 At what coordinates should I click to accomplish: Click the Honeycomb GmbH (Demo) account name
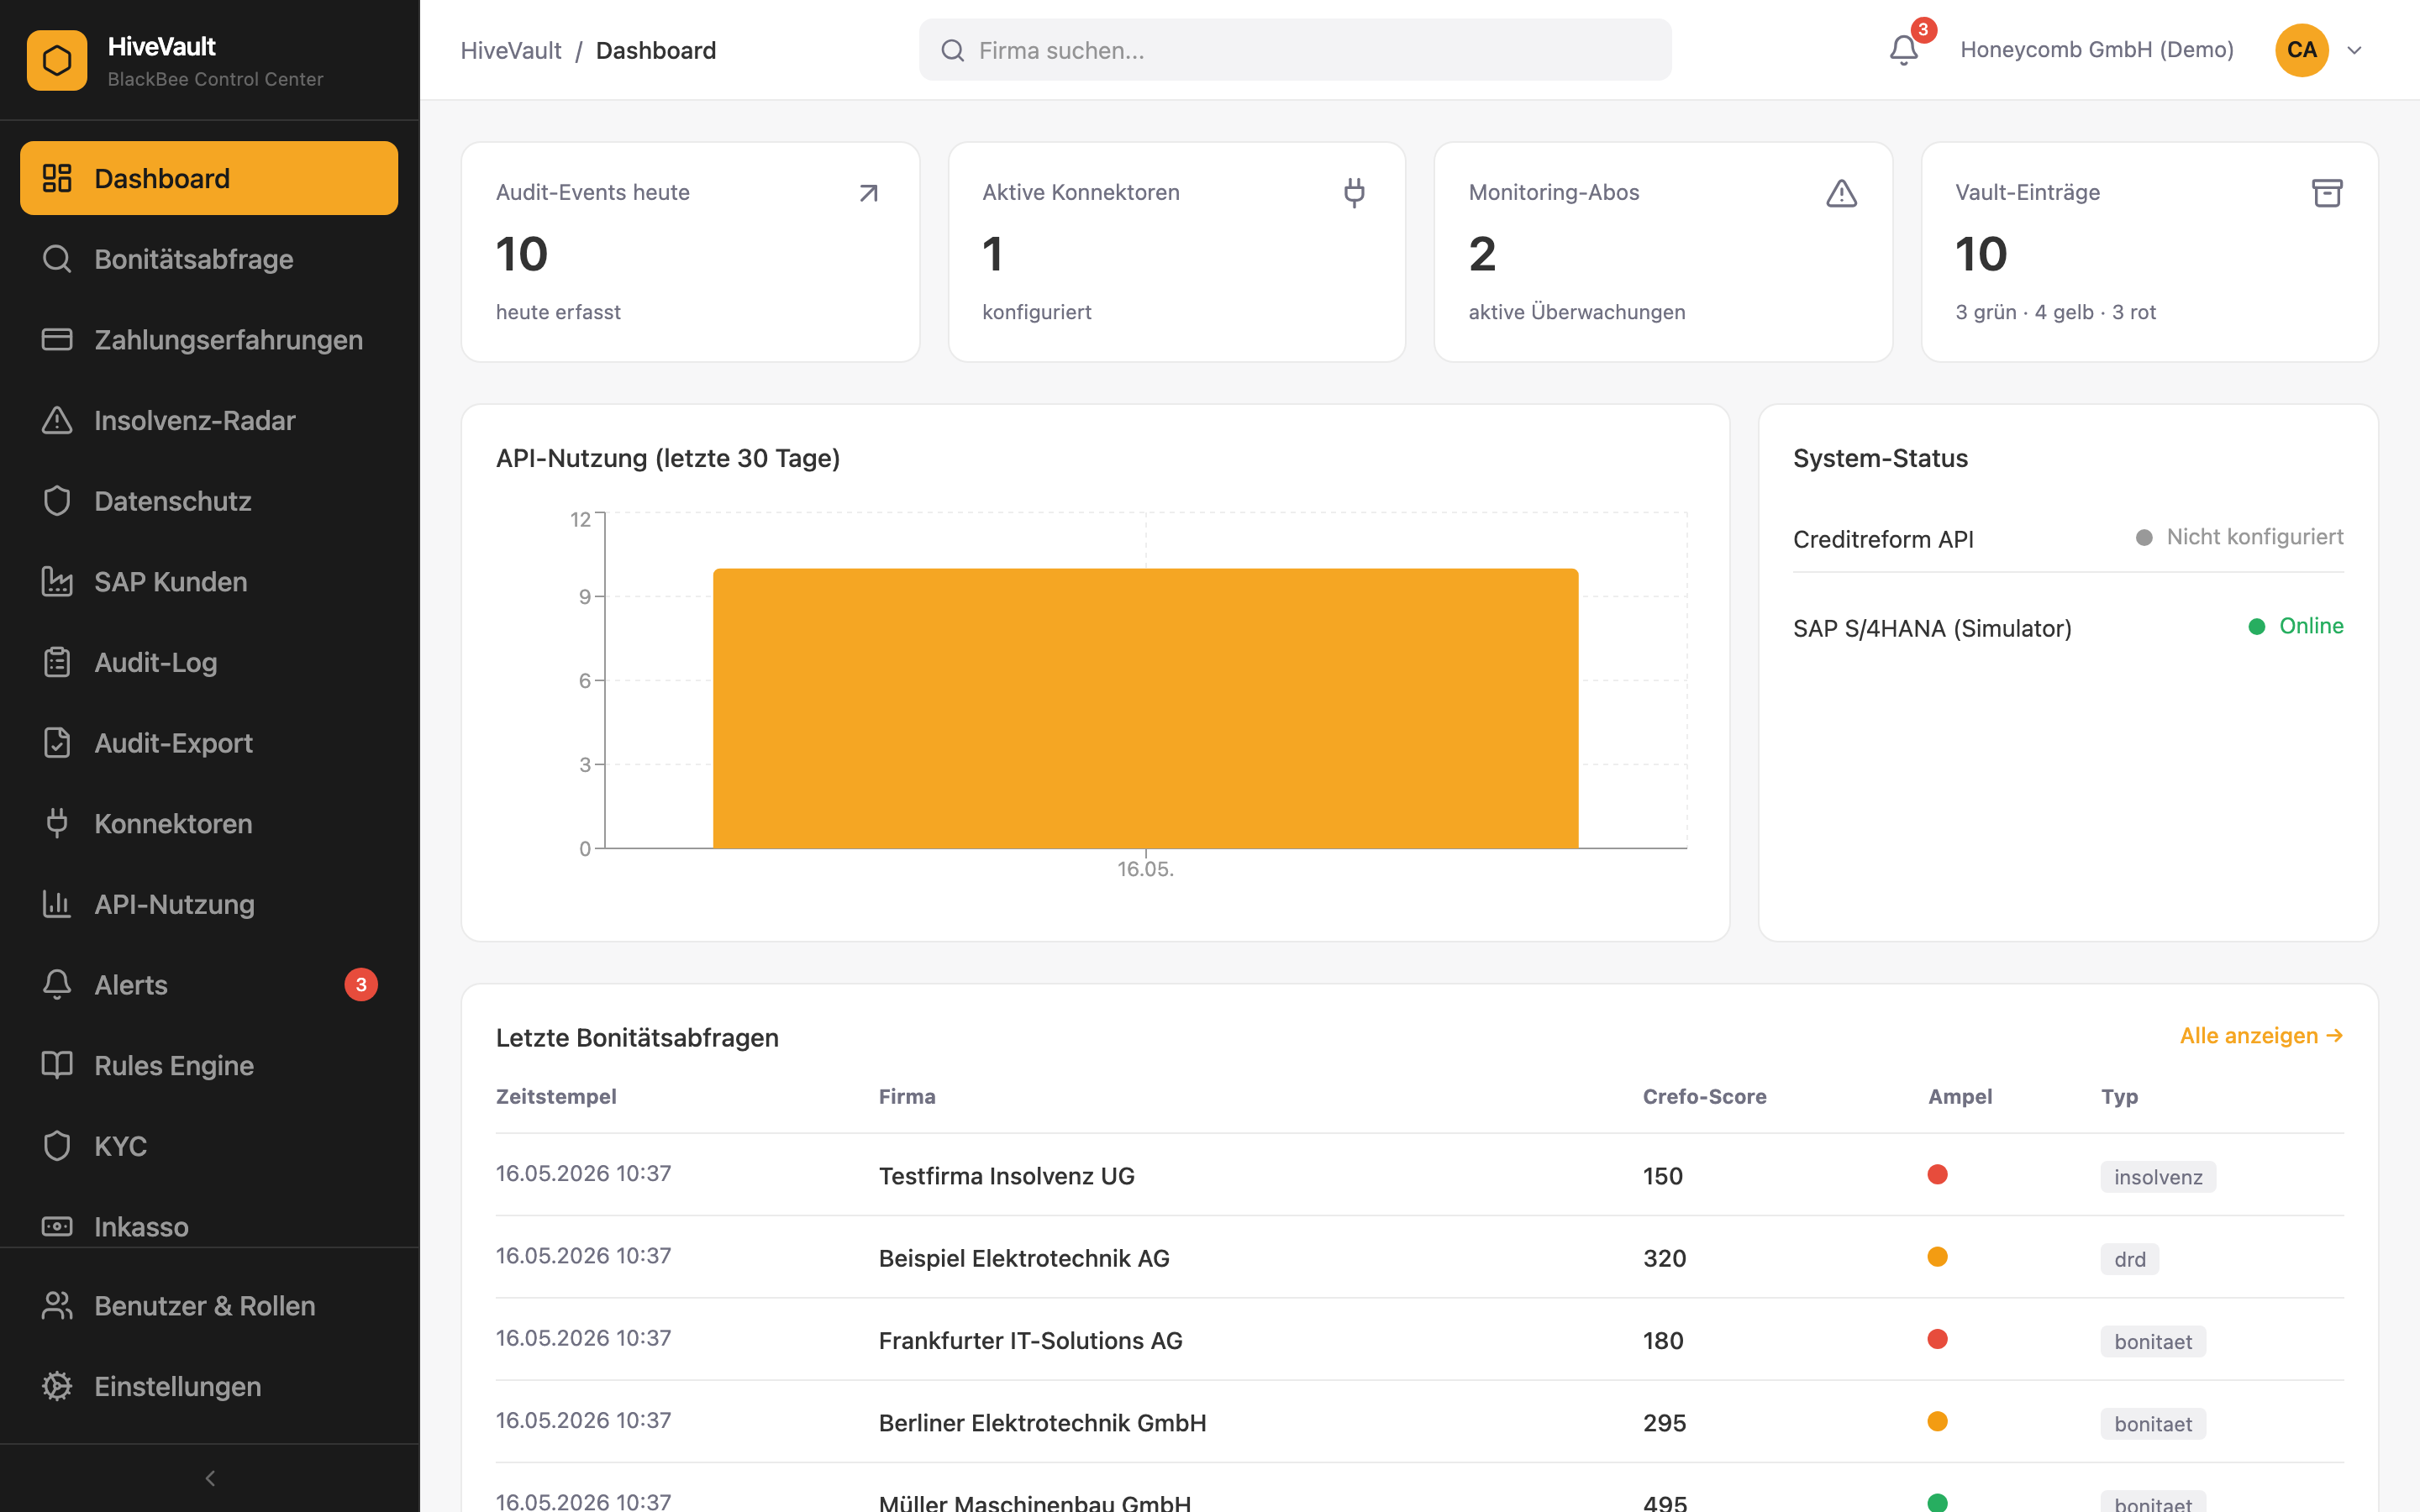2096,50
